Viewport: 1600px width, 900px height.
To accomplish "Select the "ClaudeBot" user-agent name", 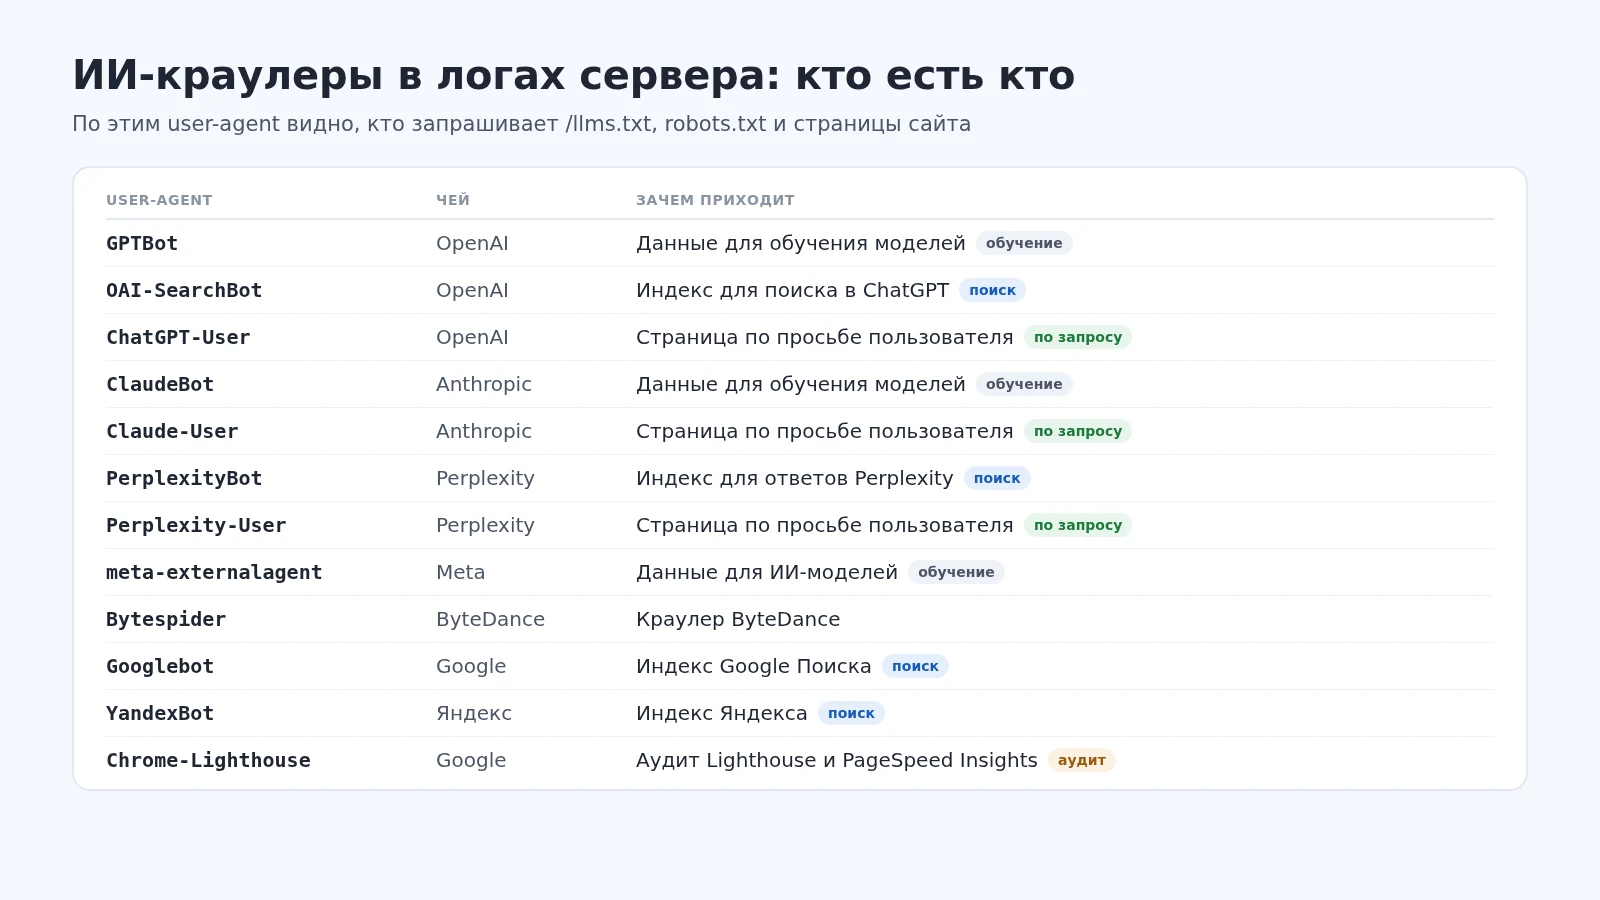I will point(160,384).
